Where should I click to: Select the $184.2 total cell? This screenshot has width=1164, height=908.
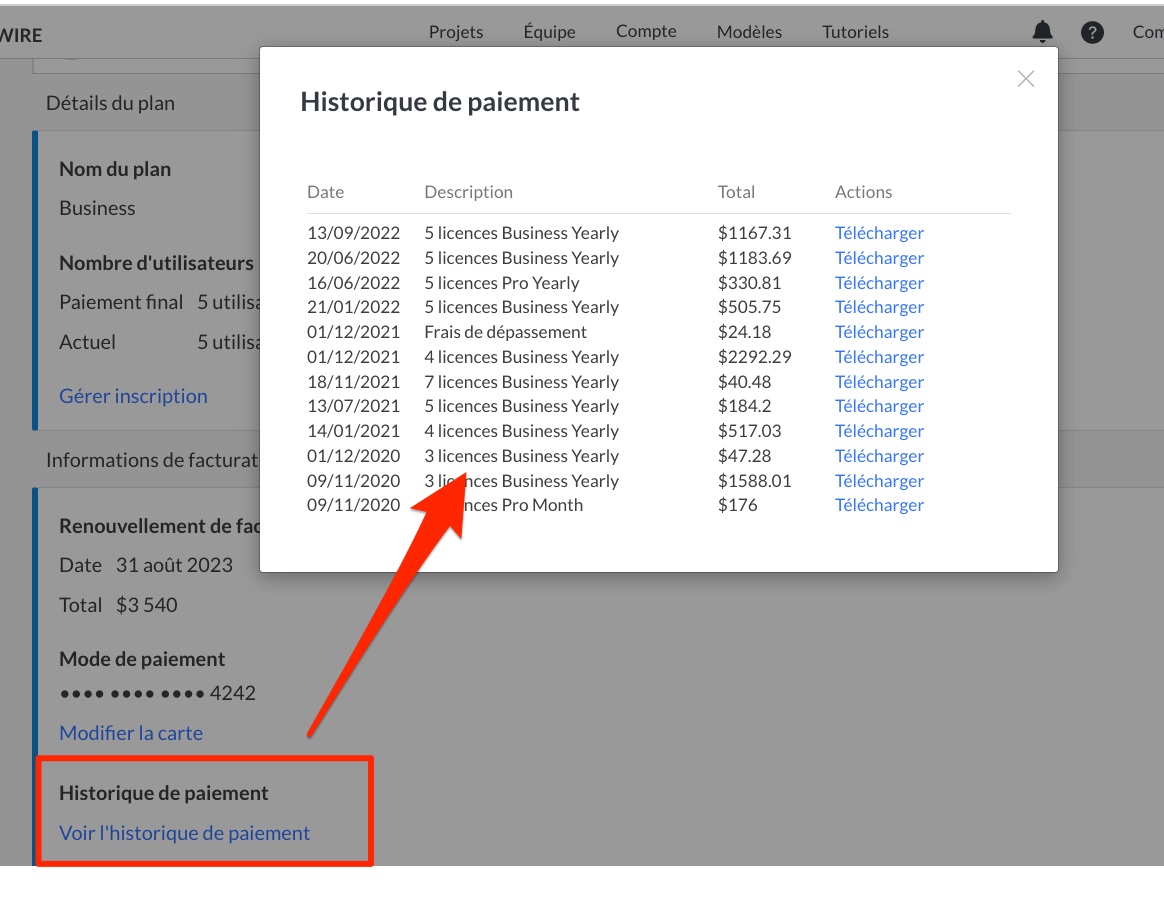pos(744,406)
